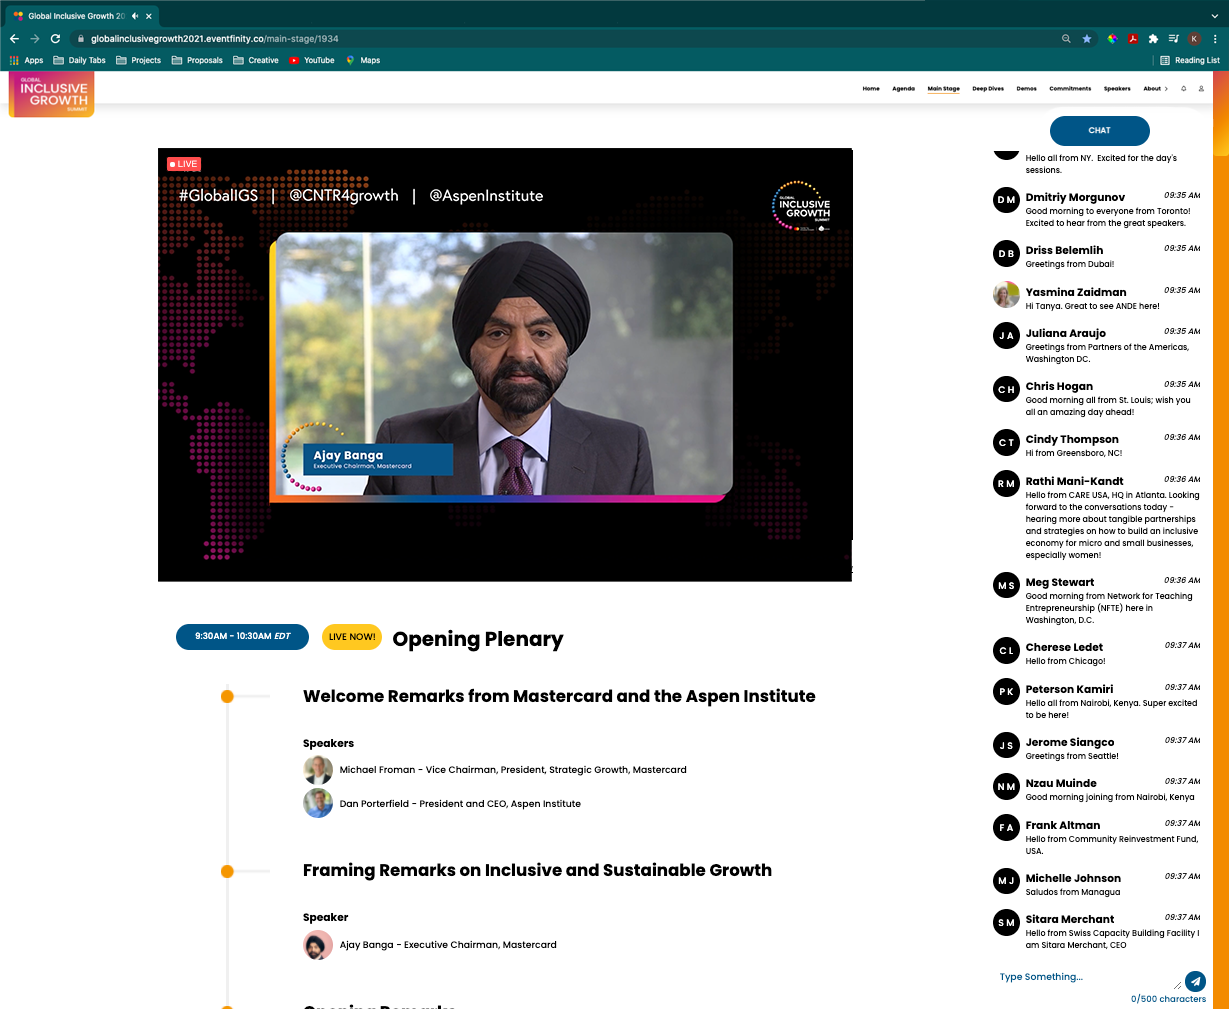Open the Agenda nav item
The image size is (1229, 1009).
pyautogui.click(x=903, y=89)
